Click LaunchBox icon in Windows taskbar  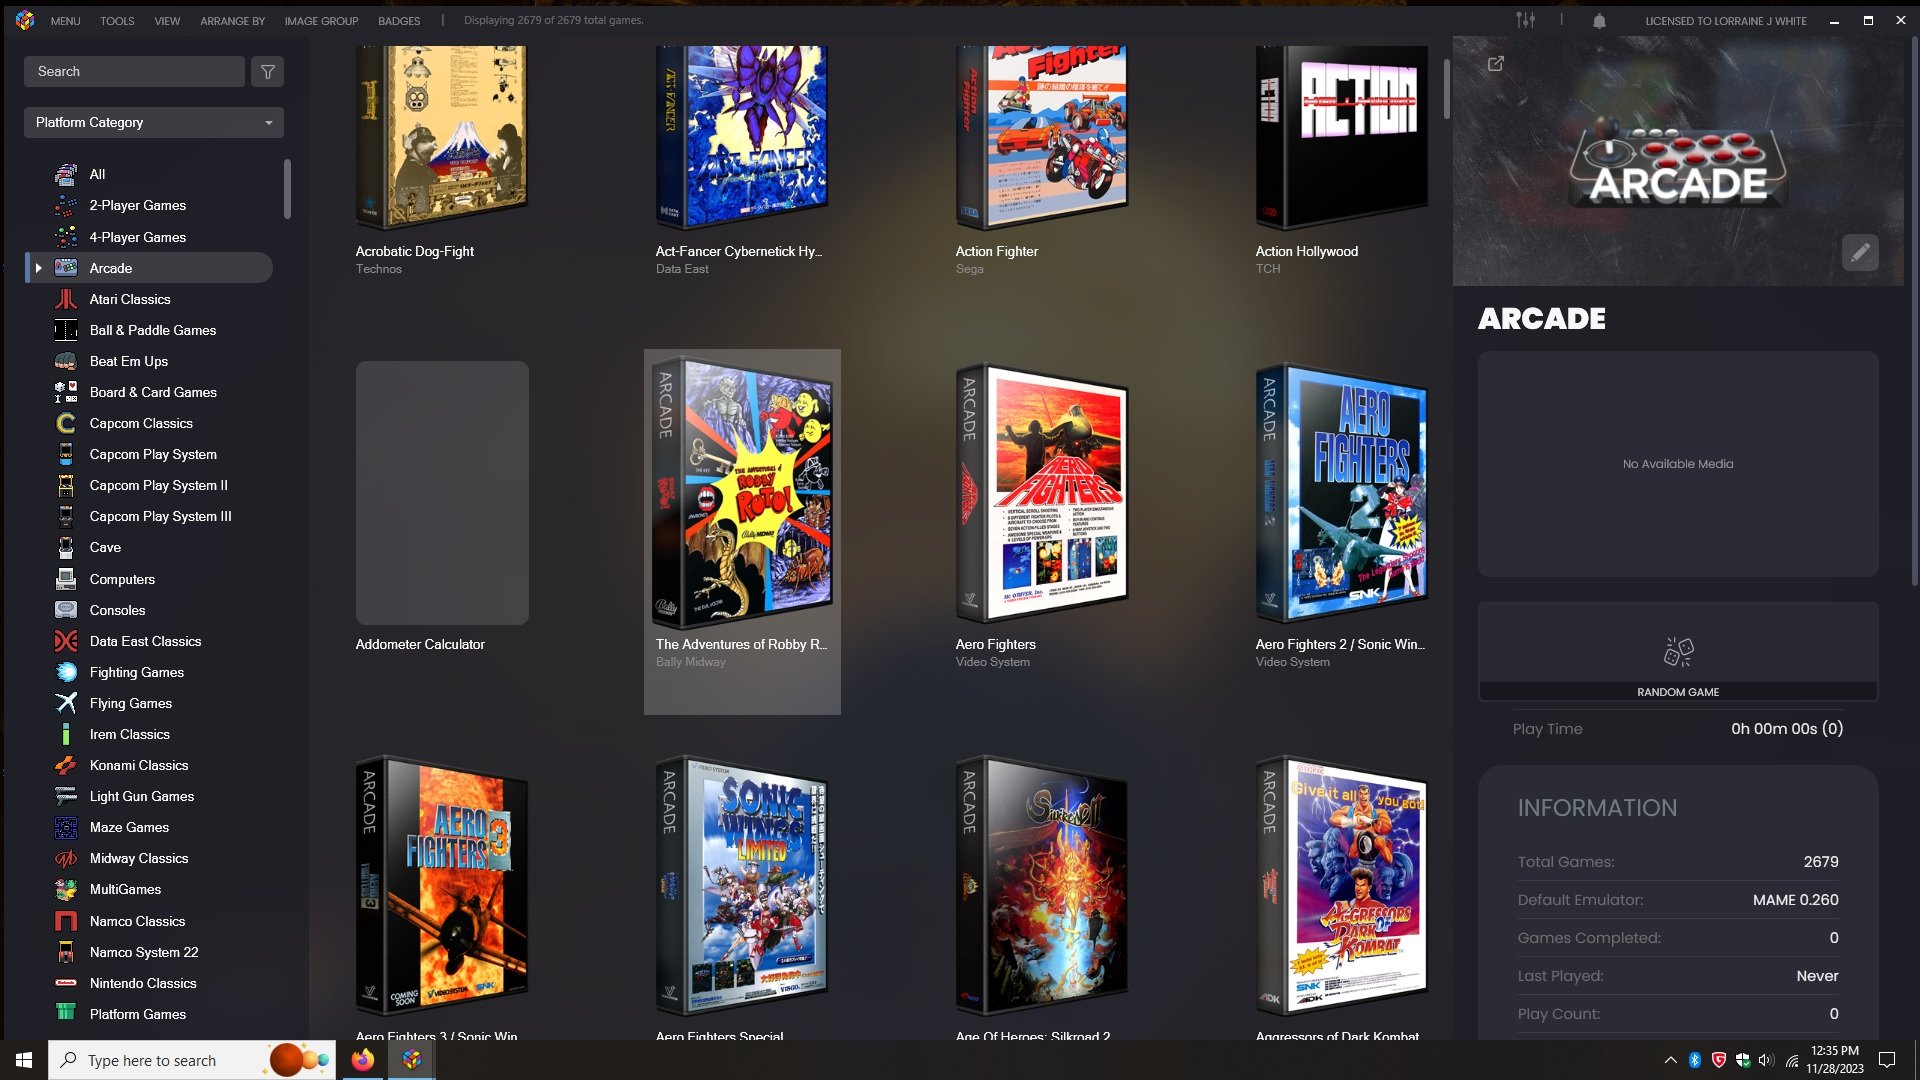coord(412,1060)
